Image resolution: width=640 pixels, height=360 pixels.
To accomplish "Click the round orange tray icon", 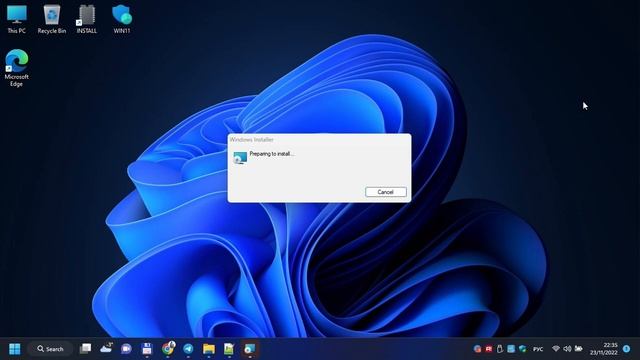I will (477, 349).
